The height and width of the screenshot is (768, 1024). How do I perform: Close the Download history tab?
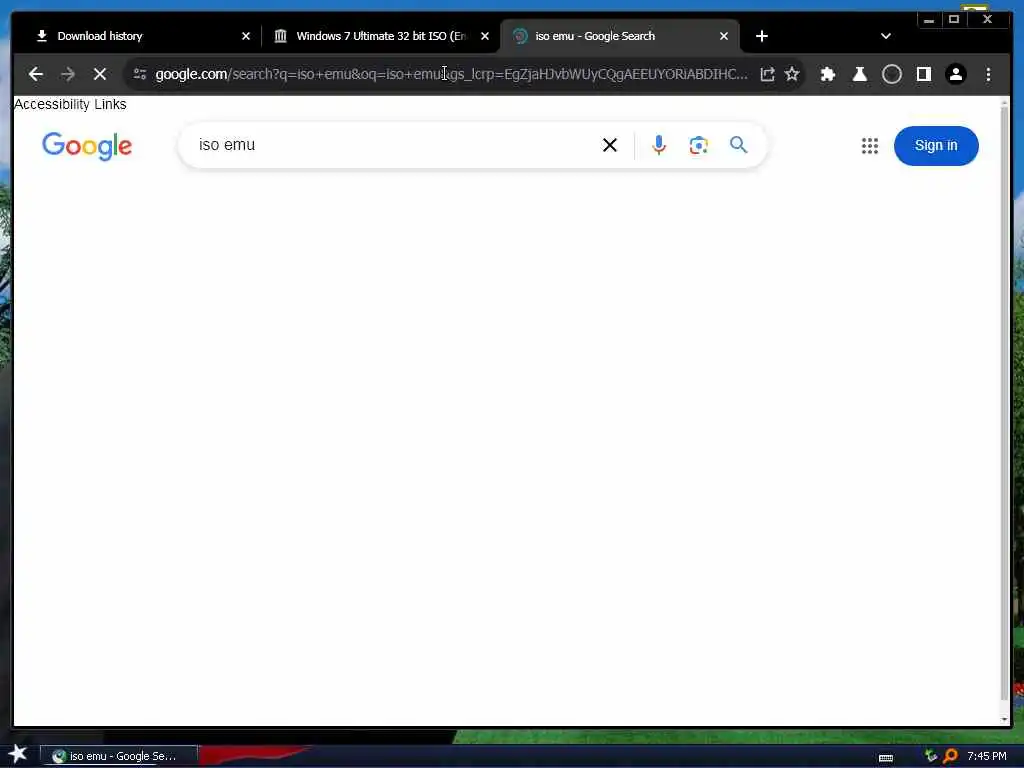point(246,36)
